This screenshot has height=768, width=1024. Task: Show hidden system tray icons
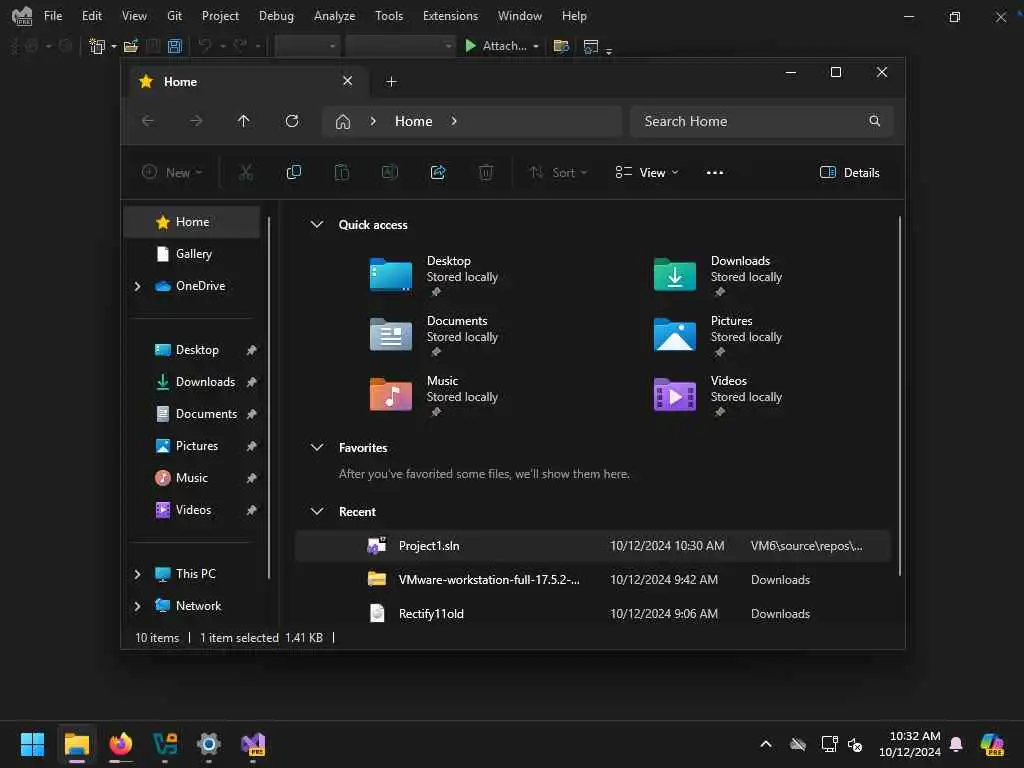click(766, 744)
